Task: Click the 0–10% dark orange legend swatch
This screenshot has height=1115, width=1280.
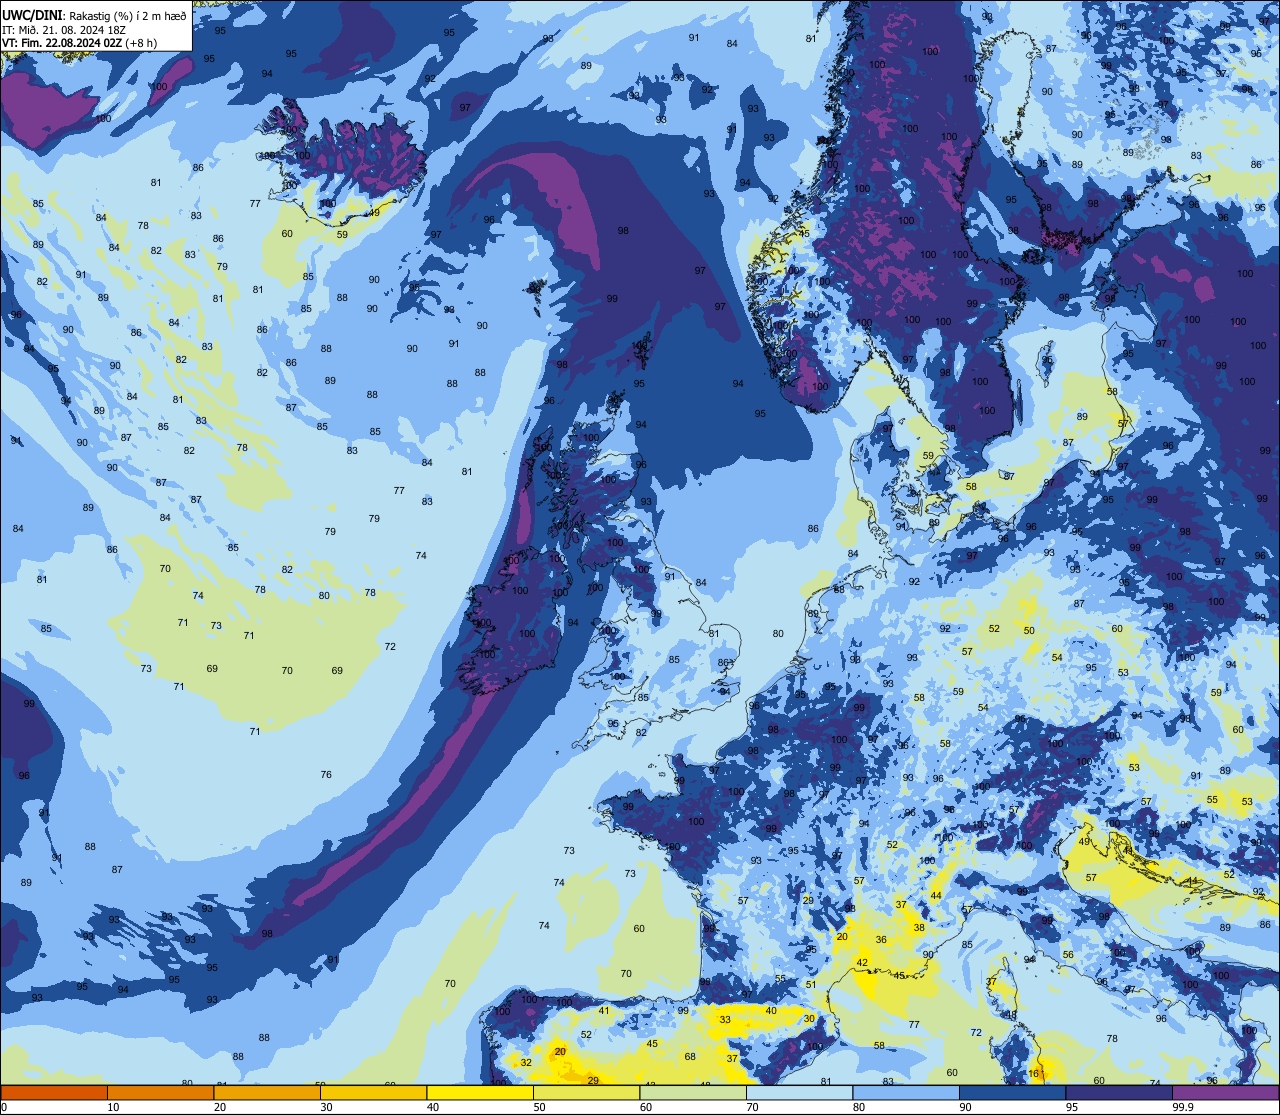Action: pyautogui.click(x=54, y=1092)
